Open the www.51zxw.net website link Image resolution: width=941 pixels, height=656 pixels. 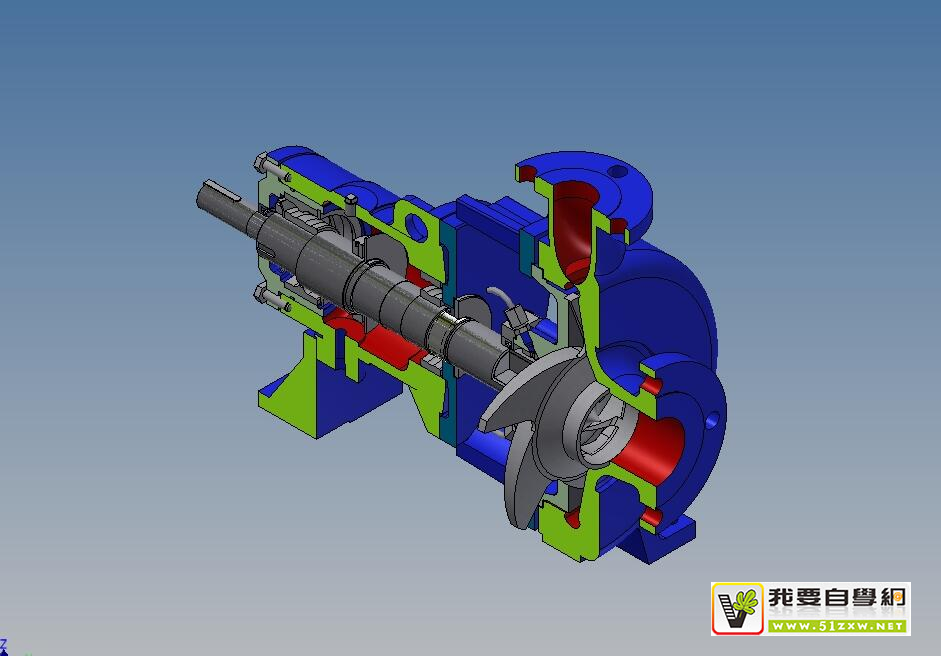pos(837,626)
